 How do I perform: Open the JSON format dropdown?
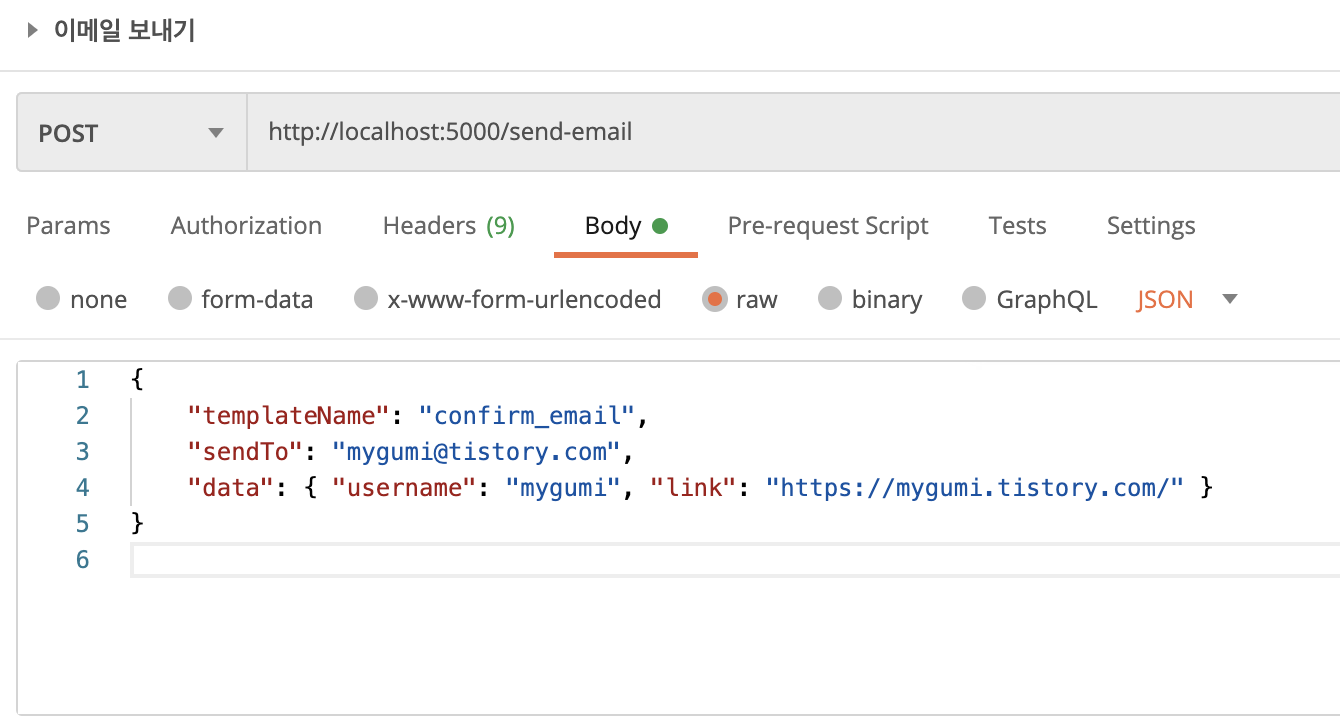pyautogui.click(x=1187, y=299)
